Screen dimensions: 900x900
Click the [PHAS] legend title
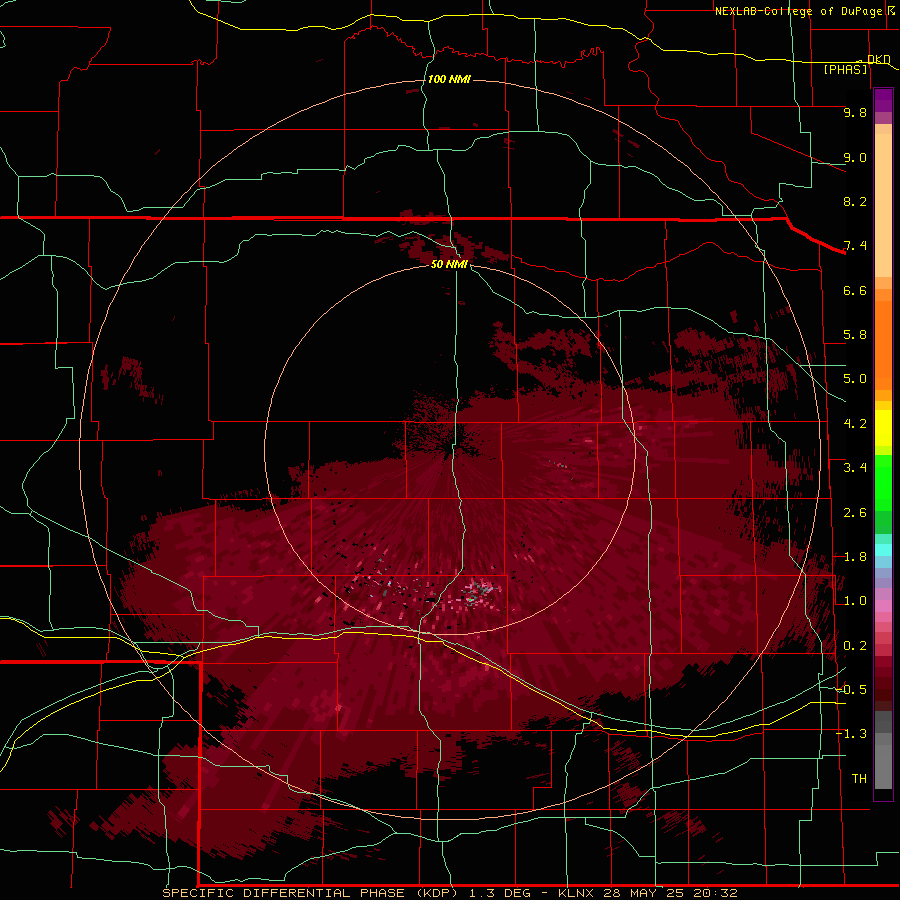pyautogui.click(x=845, y=69)
